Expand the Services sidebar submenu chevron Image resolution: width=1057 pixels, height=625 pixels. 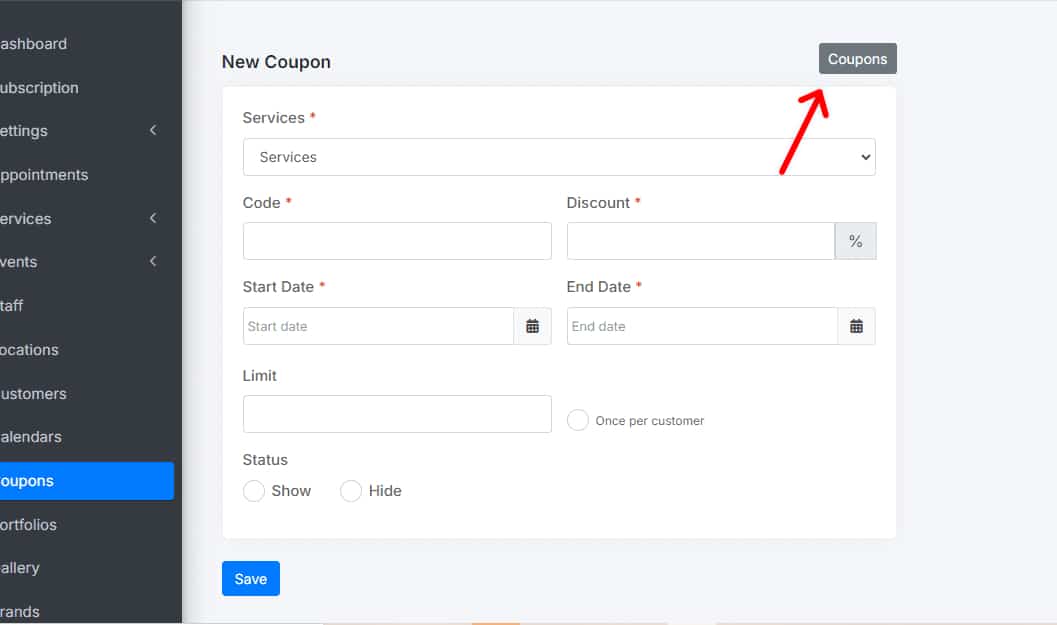pos(153,218)
